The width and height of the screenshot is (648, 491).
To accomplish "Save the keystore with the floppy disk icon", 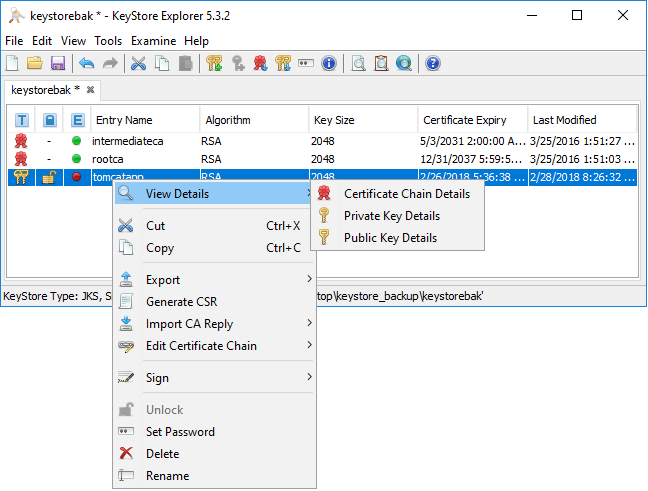I will 57,64.
